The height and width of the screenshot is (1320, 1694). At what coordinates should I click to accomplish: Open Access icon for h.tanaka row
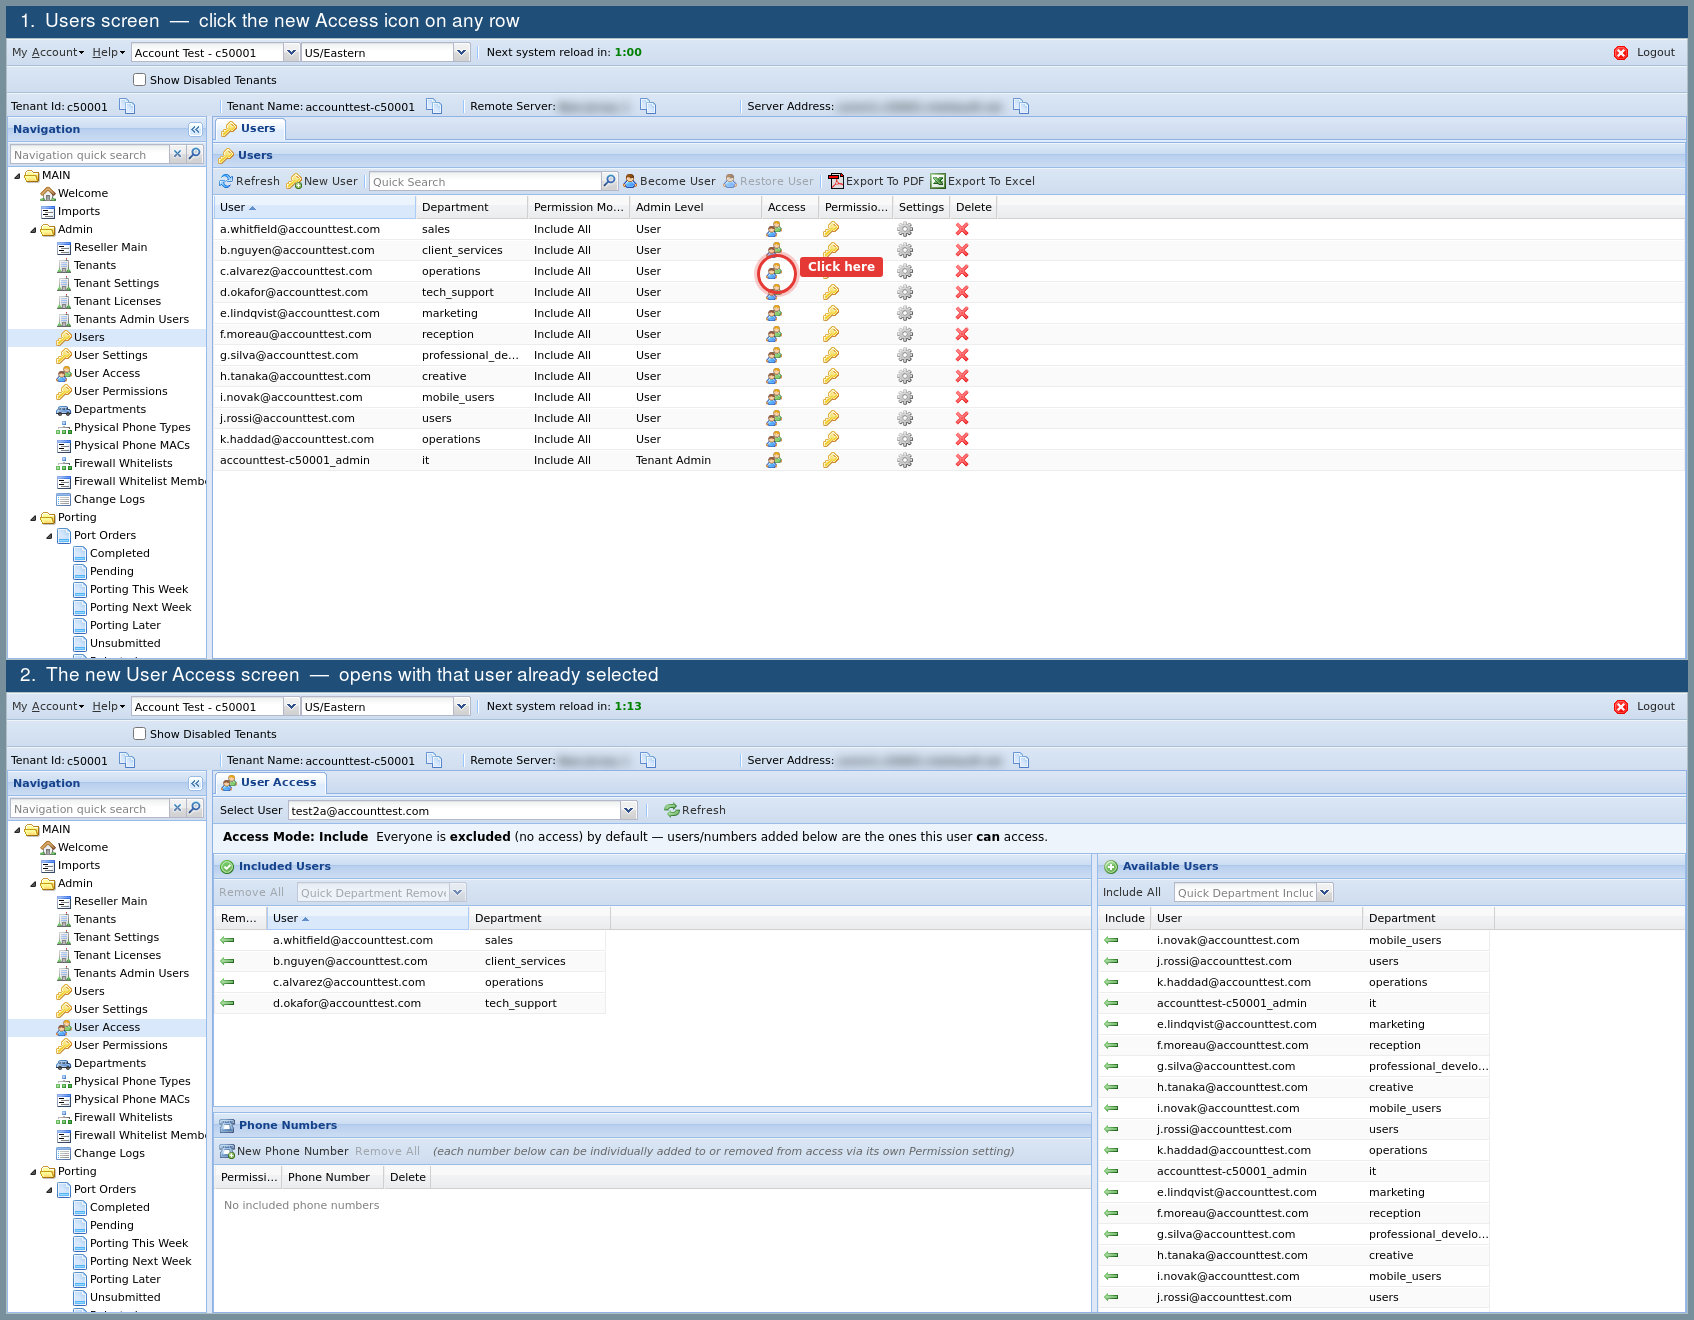point(774,376)
